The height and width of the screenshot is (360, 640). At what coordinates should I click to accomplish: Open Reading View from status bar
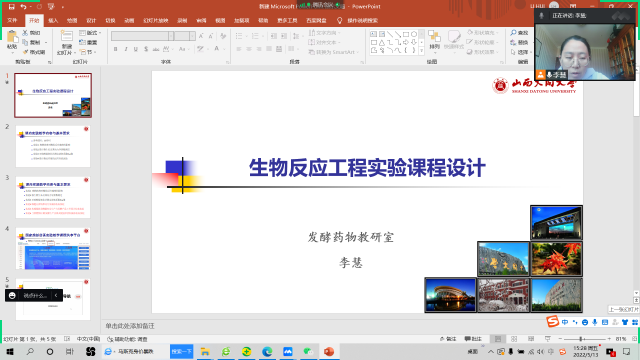tap(531, 339)
